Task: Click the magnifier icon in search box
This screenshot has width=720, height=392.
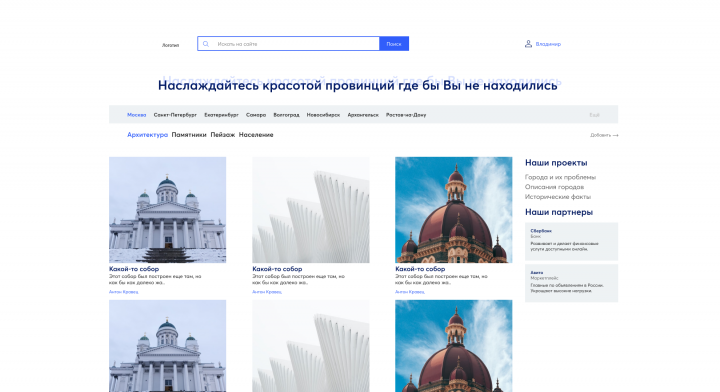Action: point(206,44)
